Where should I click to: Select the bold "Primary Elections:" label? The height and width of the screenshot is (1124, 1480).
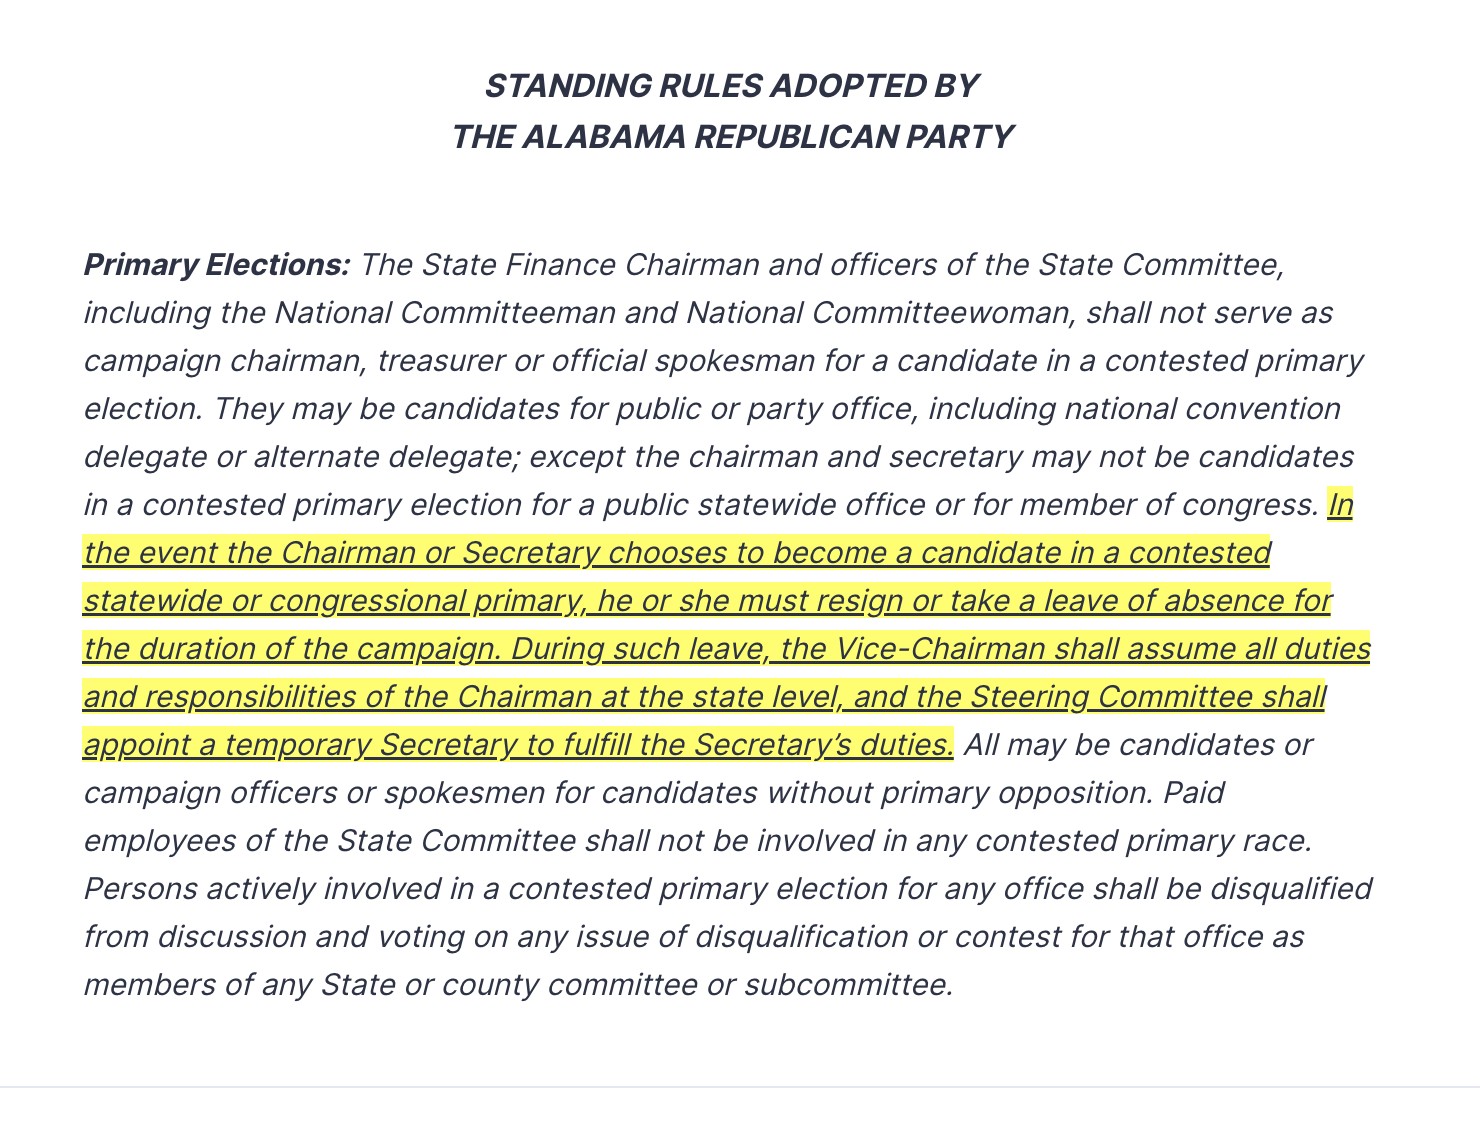tap(217, 265)
